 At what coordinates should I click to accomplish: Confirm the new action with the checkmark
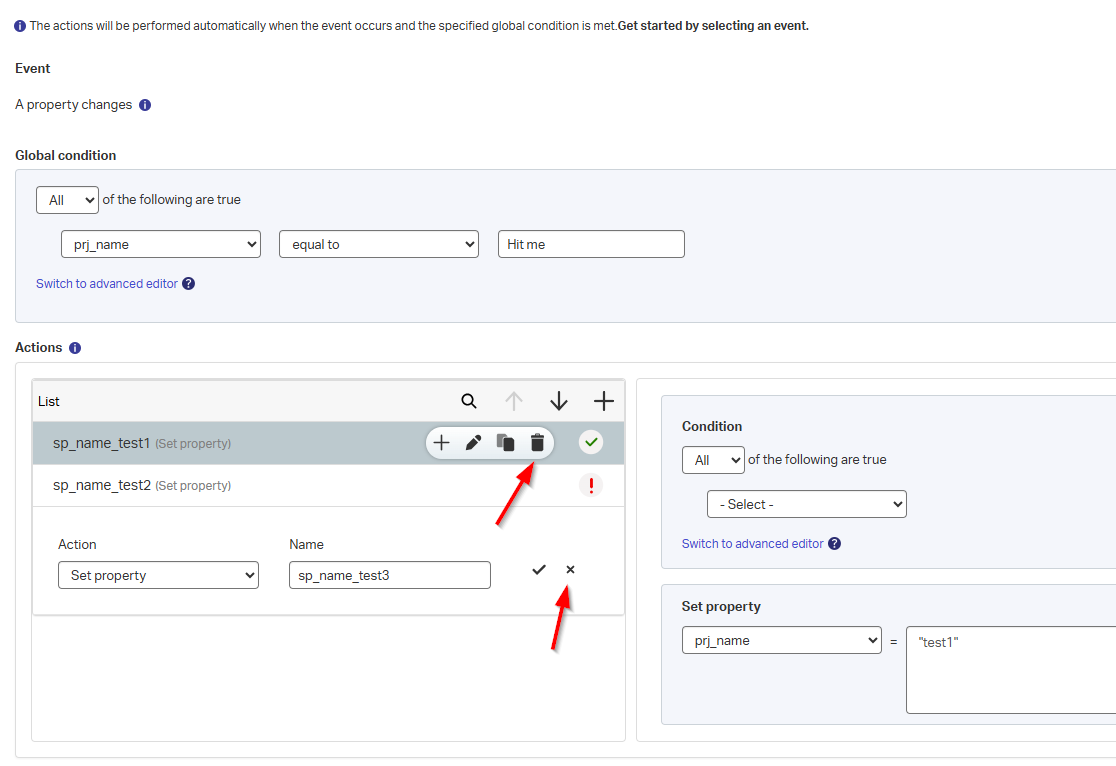(x=539, y=570)
